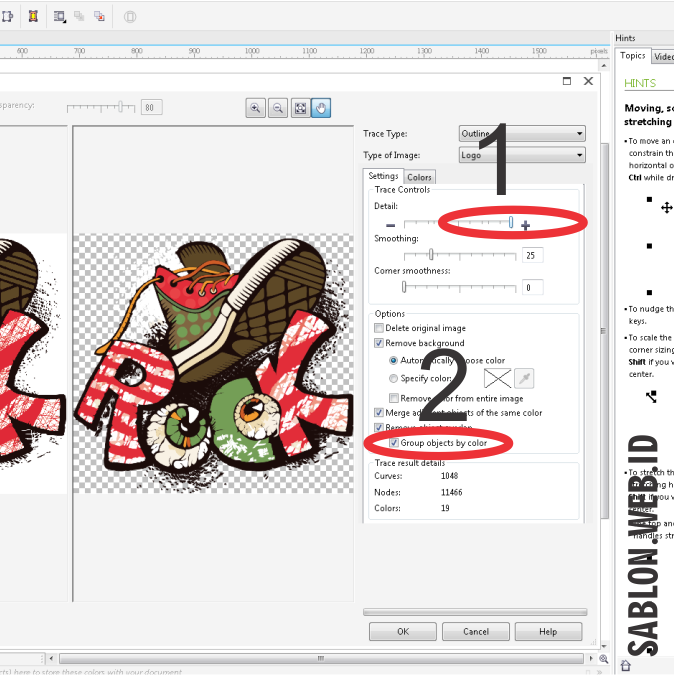Click the detail plus icon
The image size is (675, 675).
point(525,225)
